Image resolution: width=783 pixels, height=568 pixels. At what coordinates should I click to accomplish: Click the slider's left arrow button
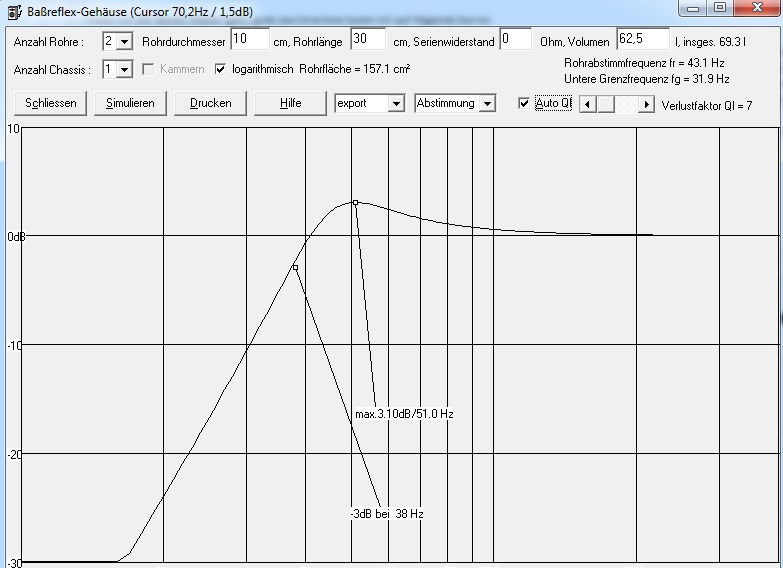587,104
